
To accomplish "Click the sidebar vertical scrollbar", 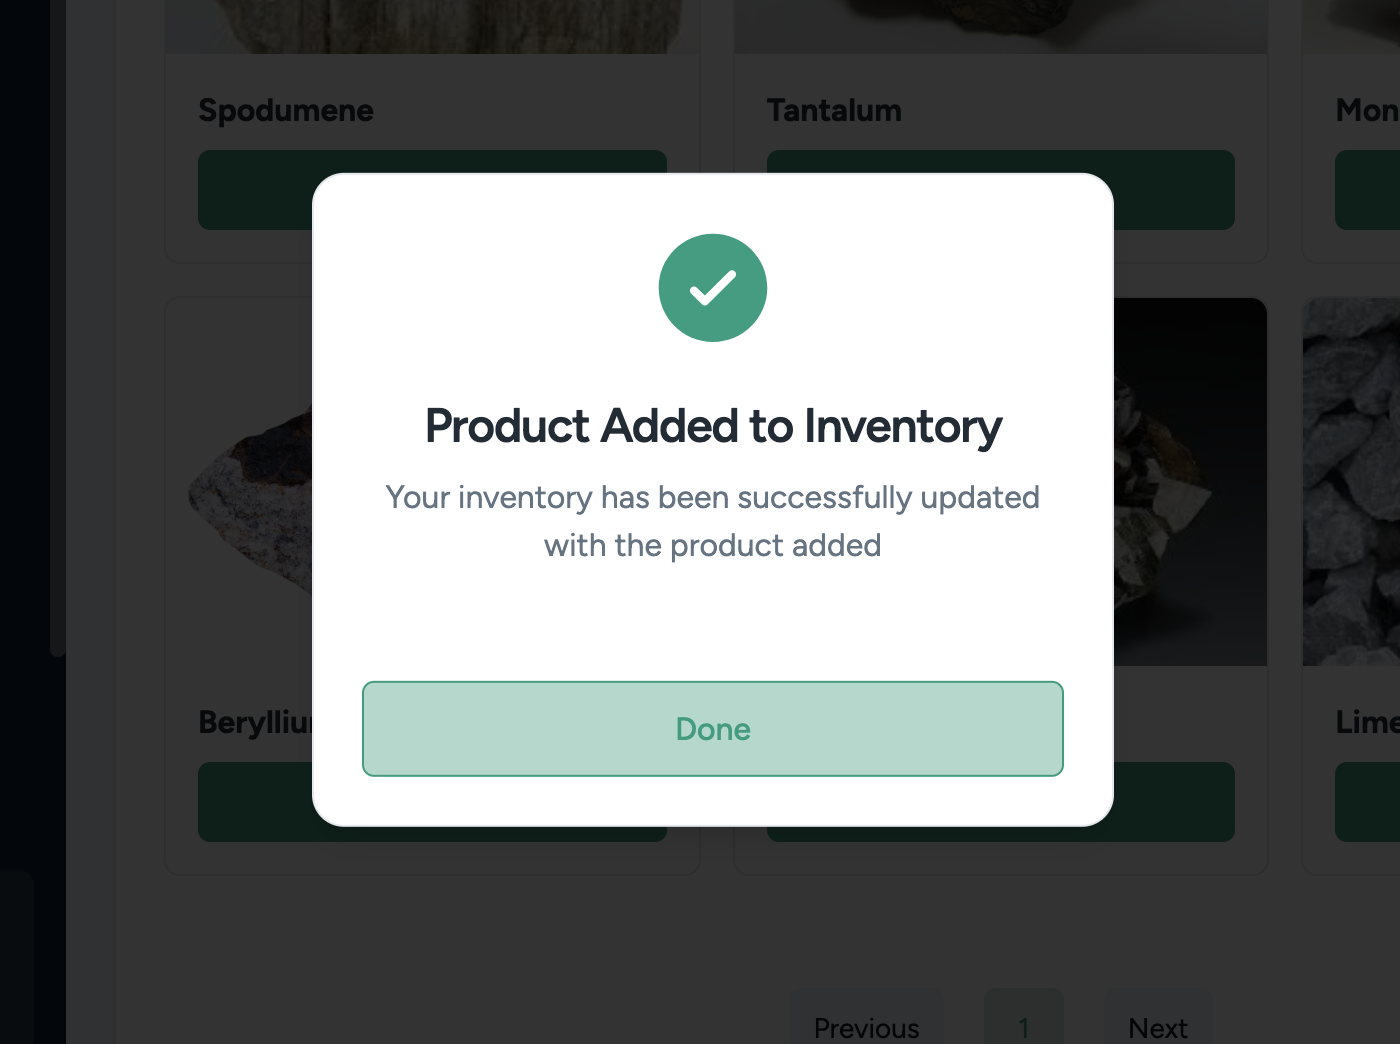I will 58,330.
